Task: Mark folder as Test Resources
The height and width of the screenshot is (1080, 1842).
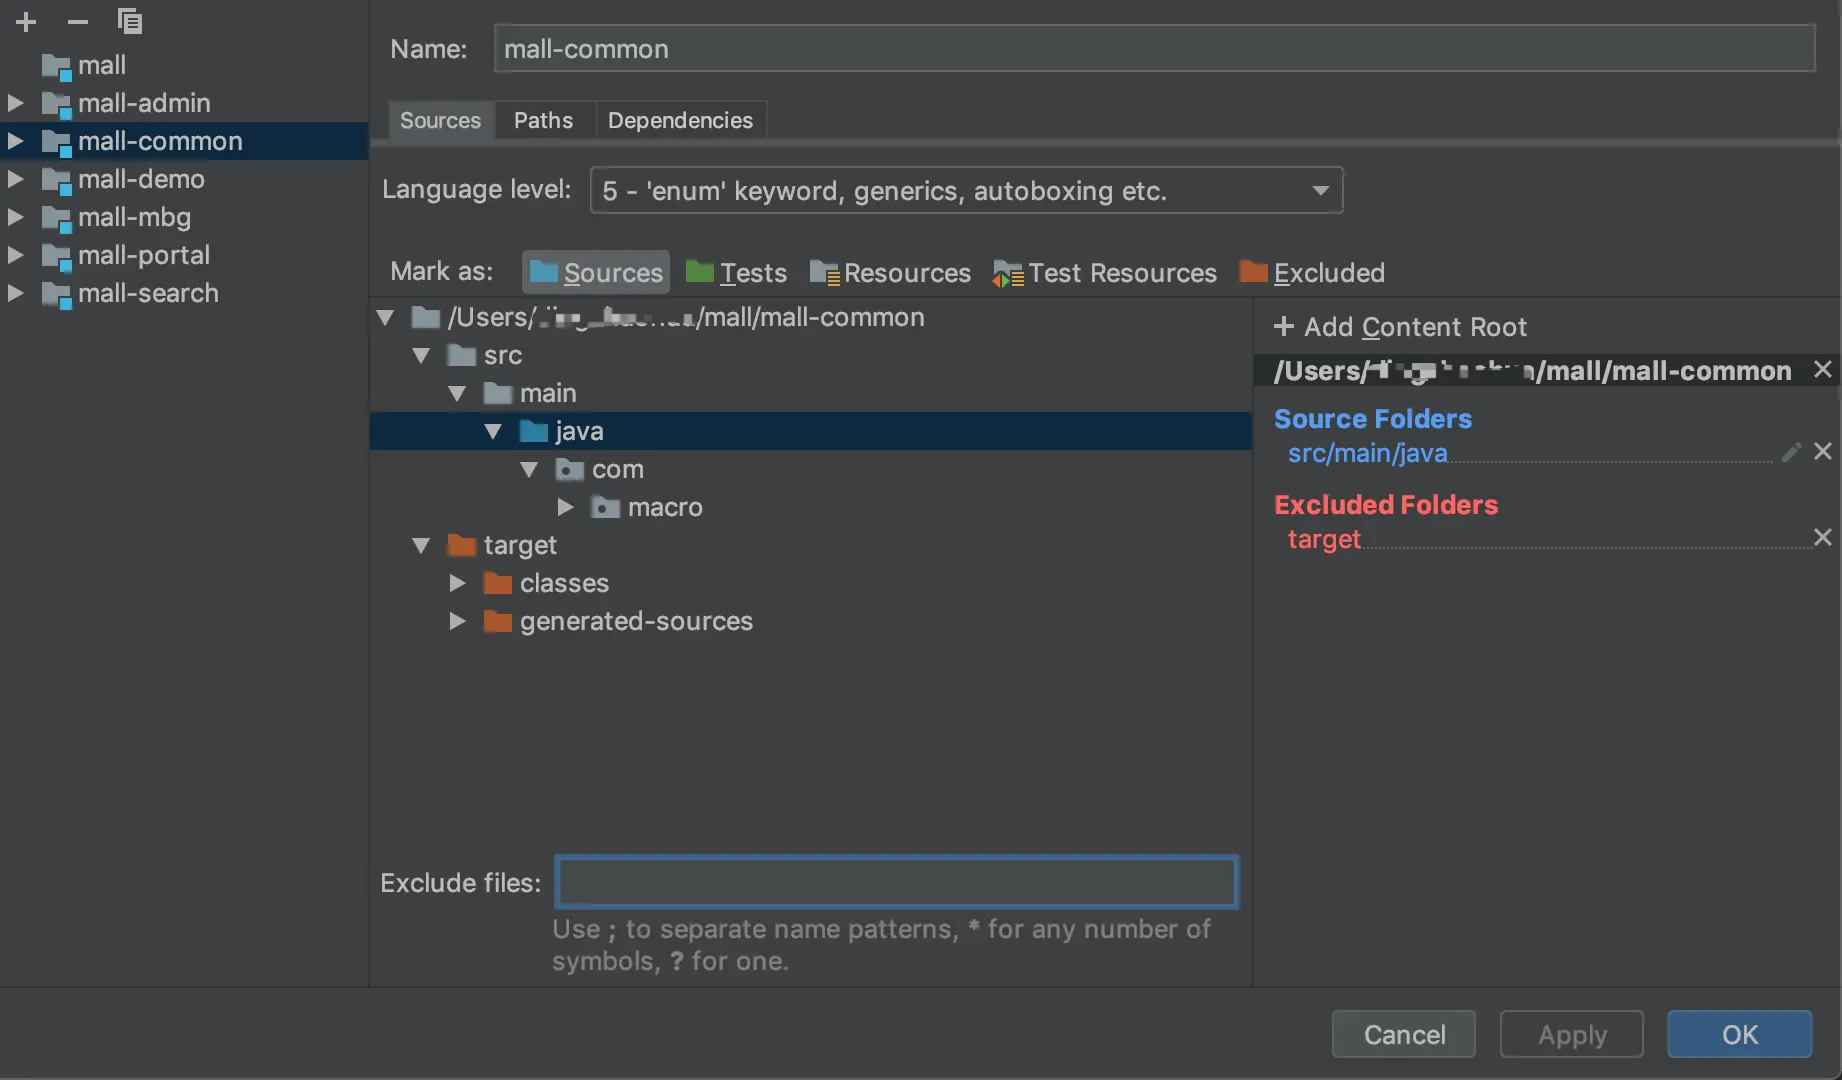Action: point(1105,272)
